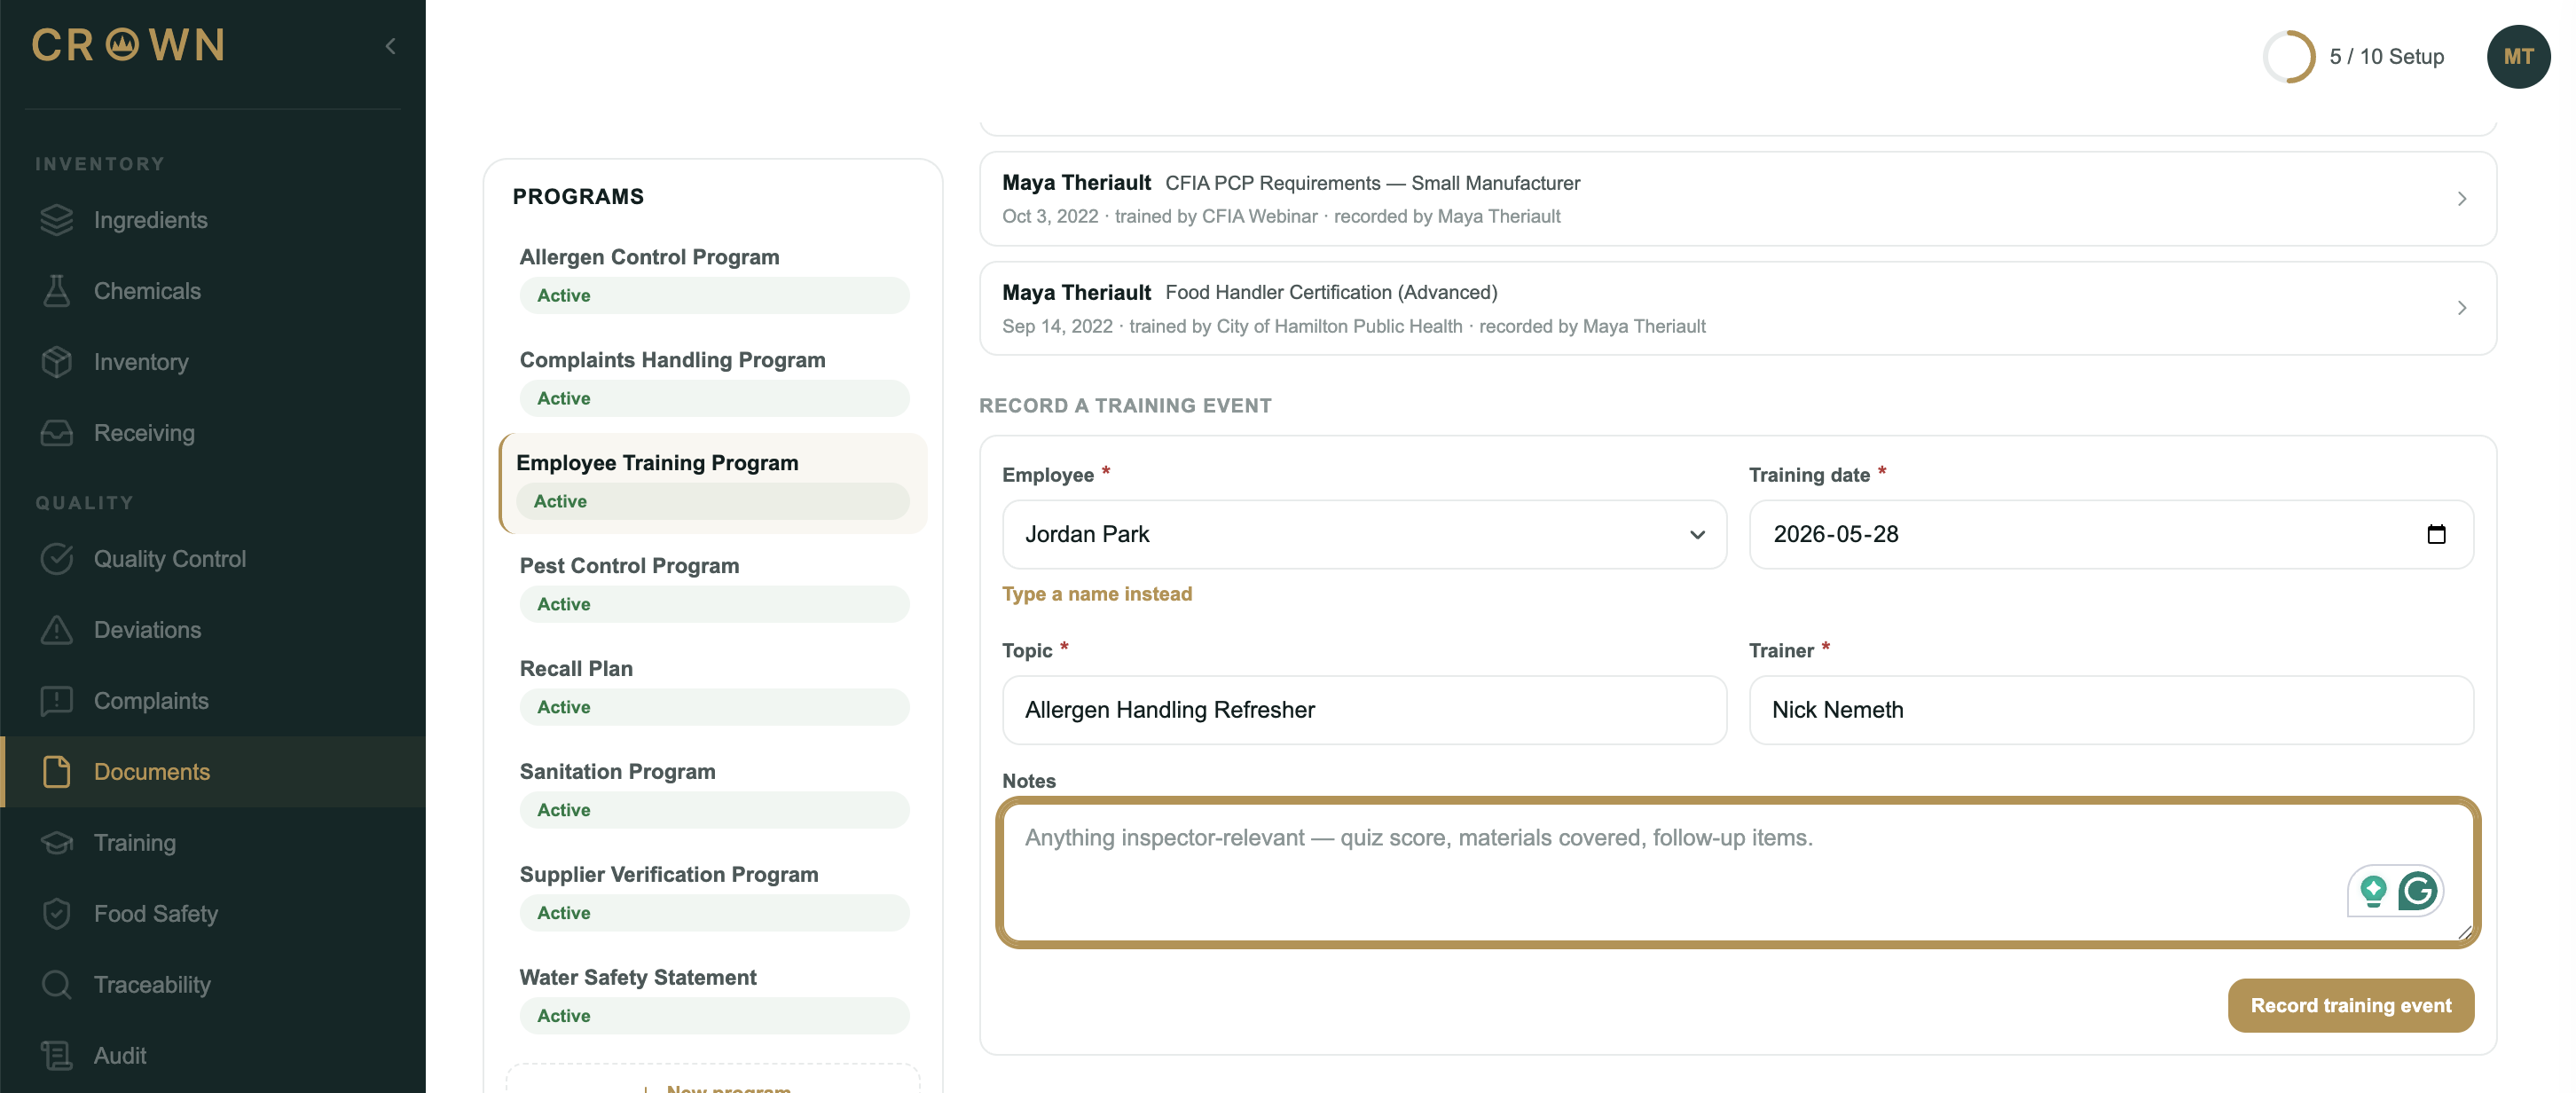Screen dimensions: 2576x1093
Task: Select the Water Safety Statement program
Action: click(x=714, y=998)
